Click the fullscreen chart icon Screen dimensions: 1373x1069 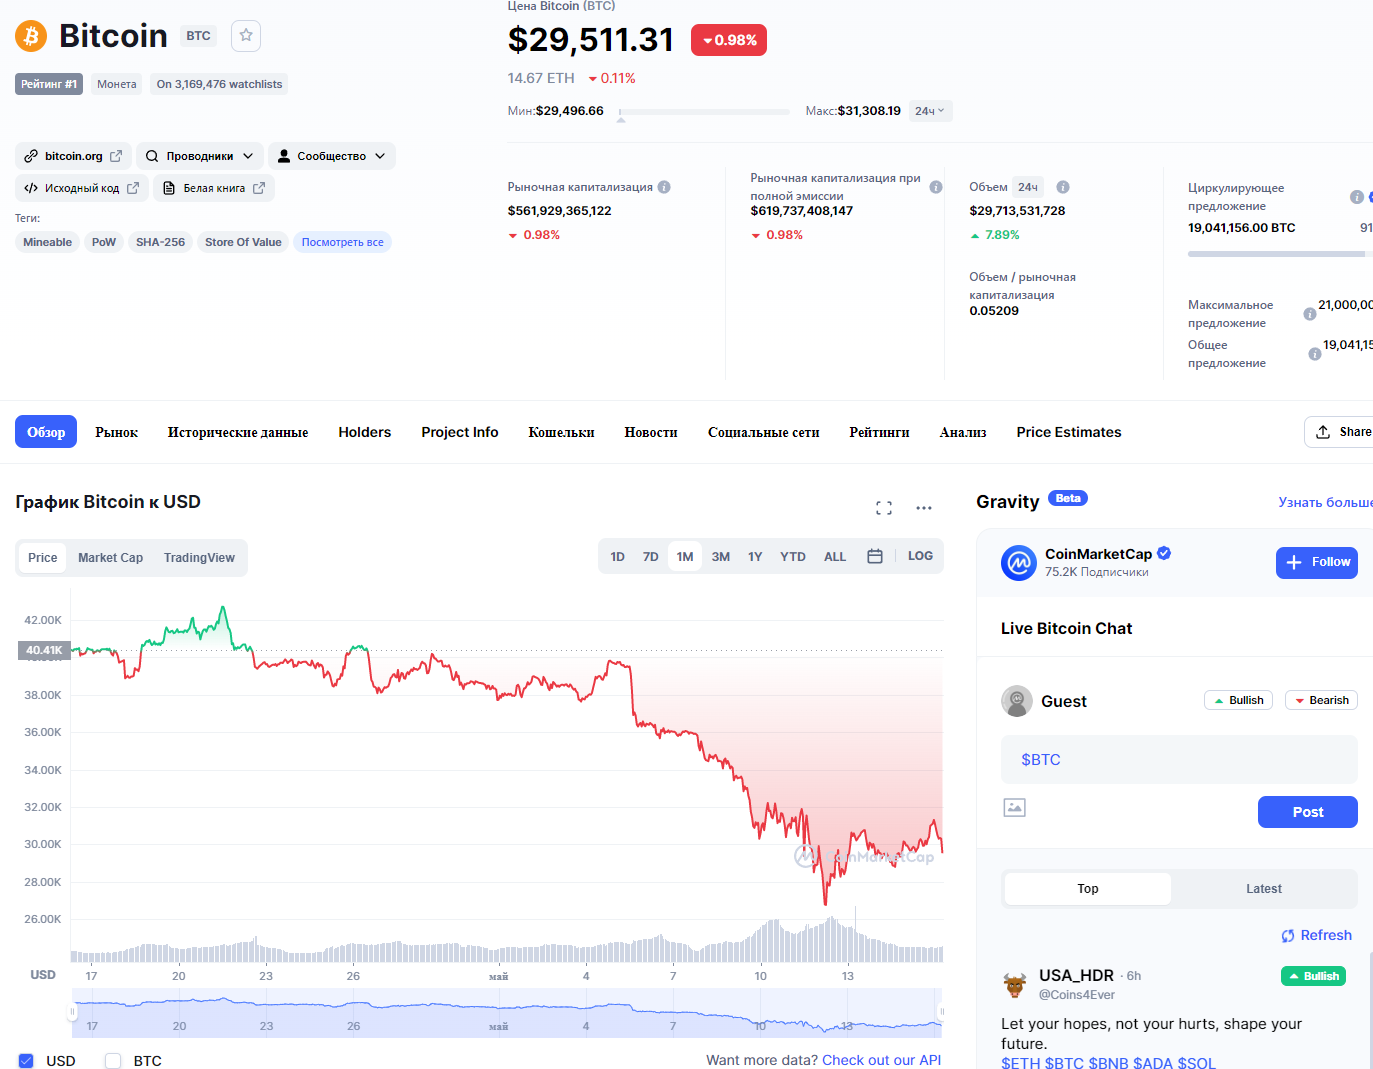coord(884,508)
